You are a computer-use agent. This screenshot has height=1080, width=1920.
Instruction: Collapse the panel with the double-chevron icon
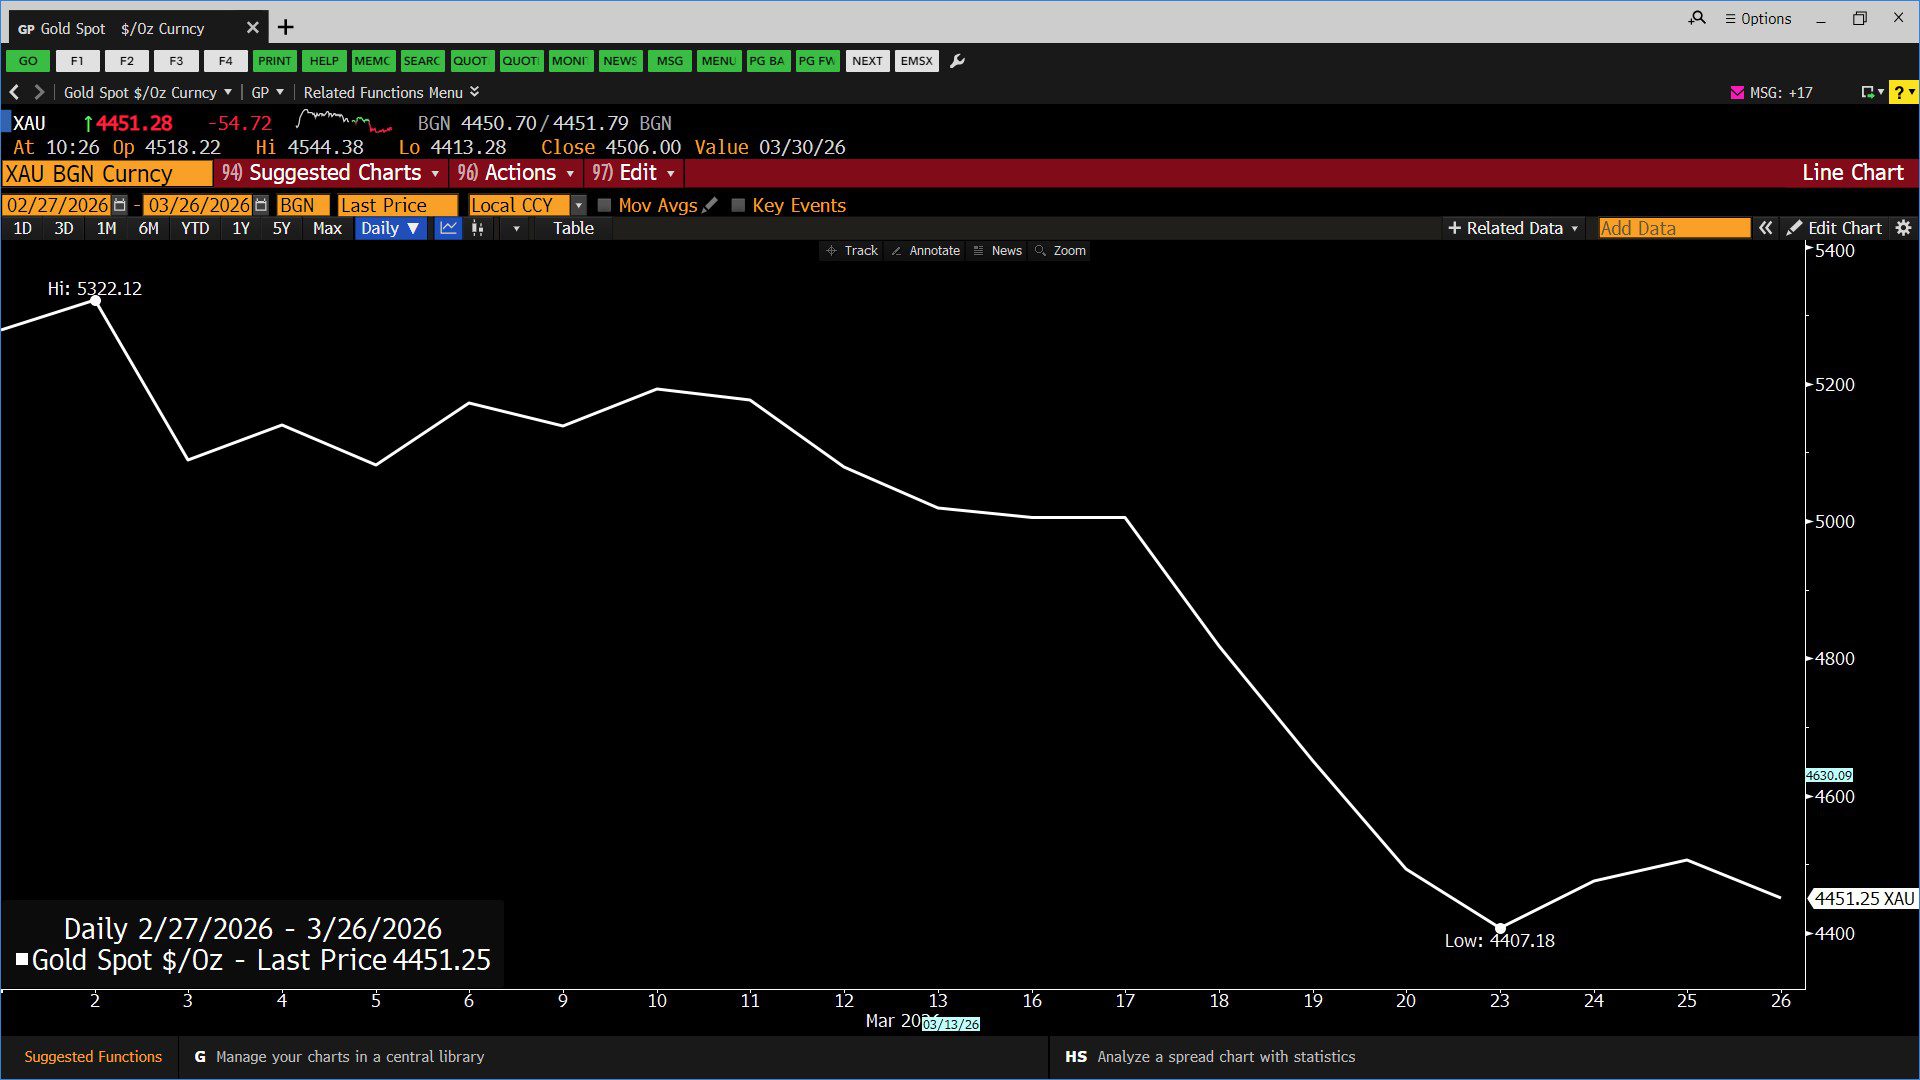coord(1766,228)
